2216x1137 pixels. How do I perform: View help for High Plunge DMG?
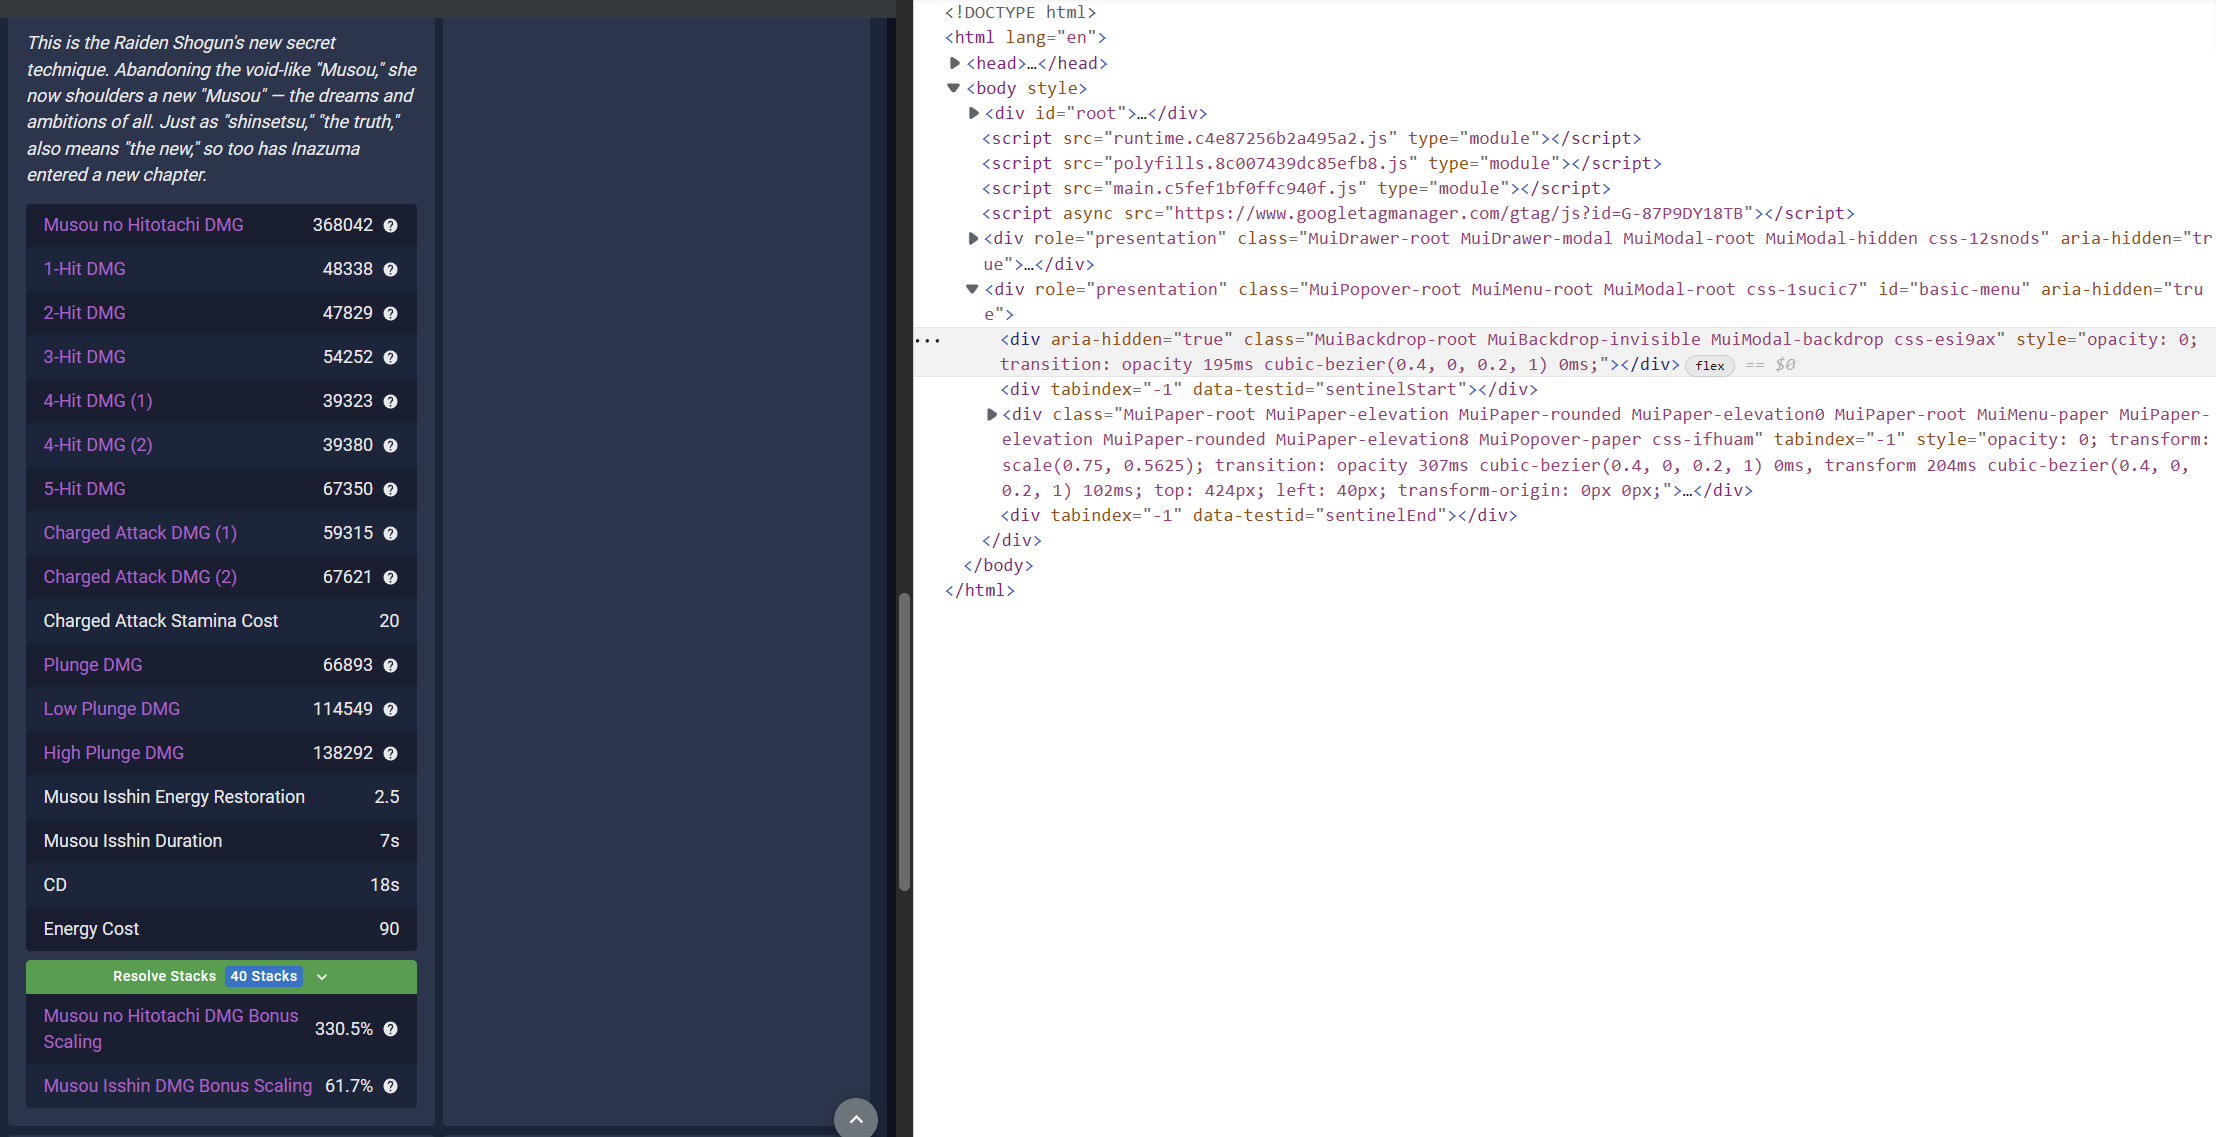pyautogui.click(x=390, y=753)
